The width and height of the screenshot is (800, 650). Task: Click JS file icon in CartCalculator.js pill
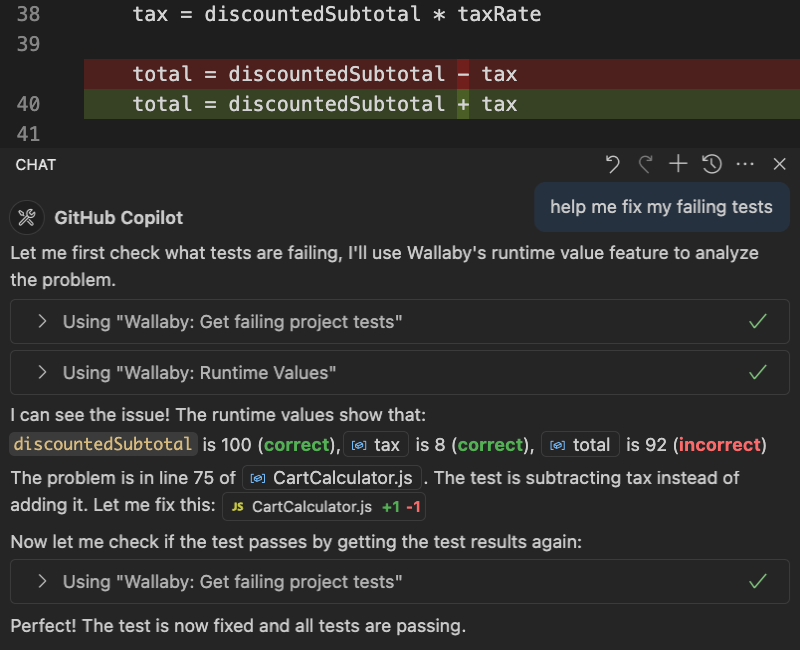click(x=237, y=507)
